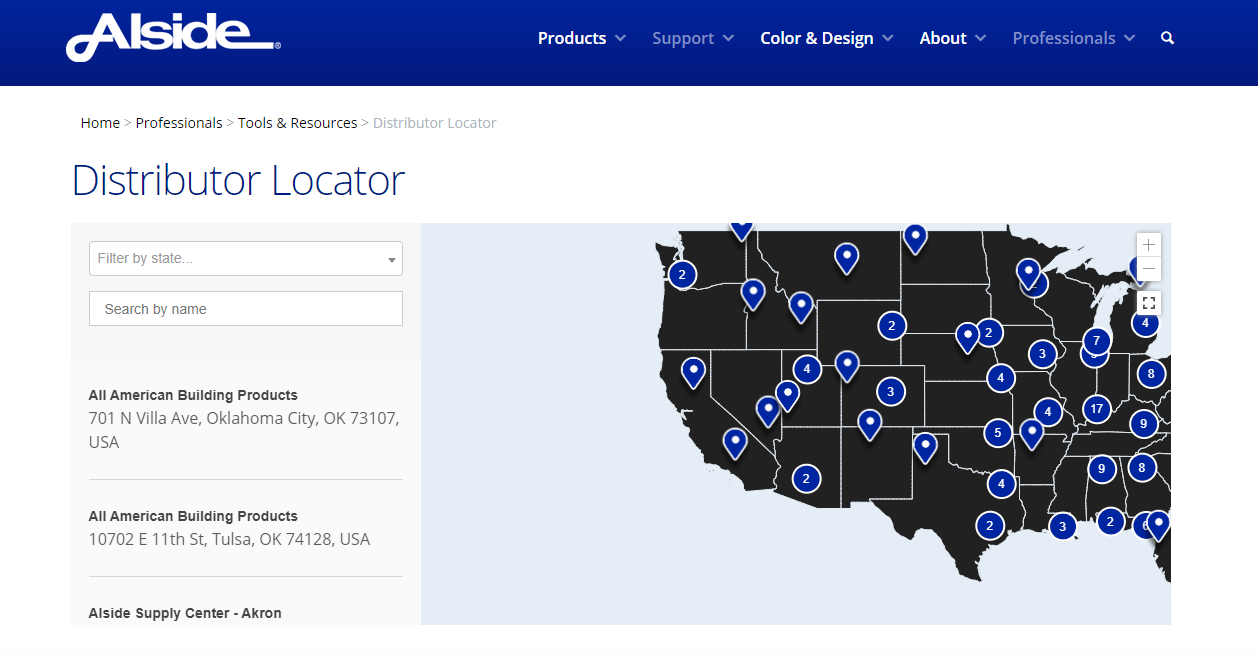Viewport: 1258px width, 651px height.
Task: Click the cluster marker labeled 2 near Oregon
Action: pyautogui.click(x=681, y=274)
